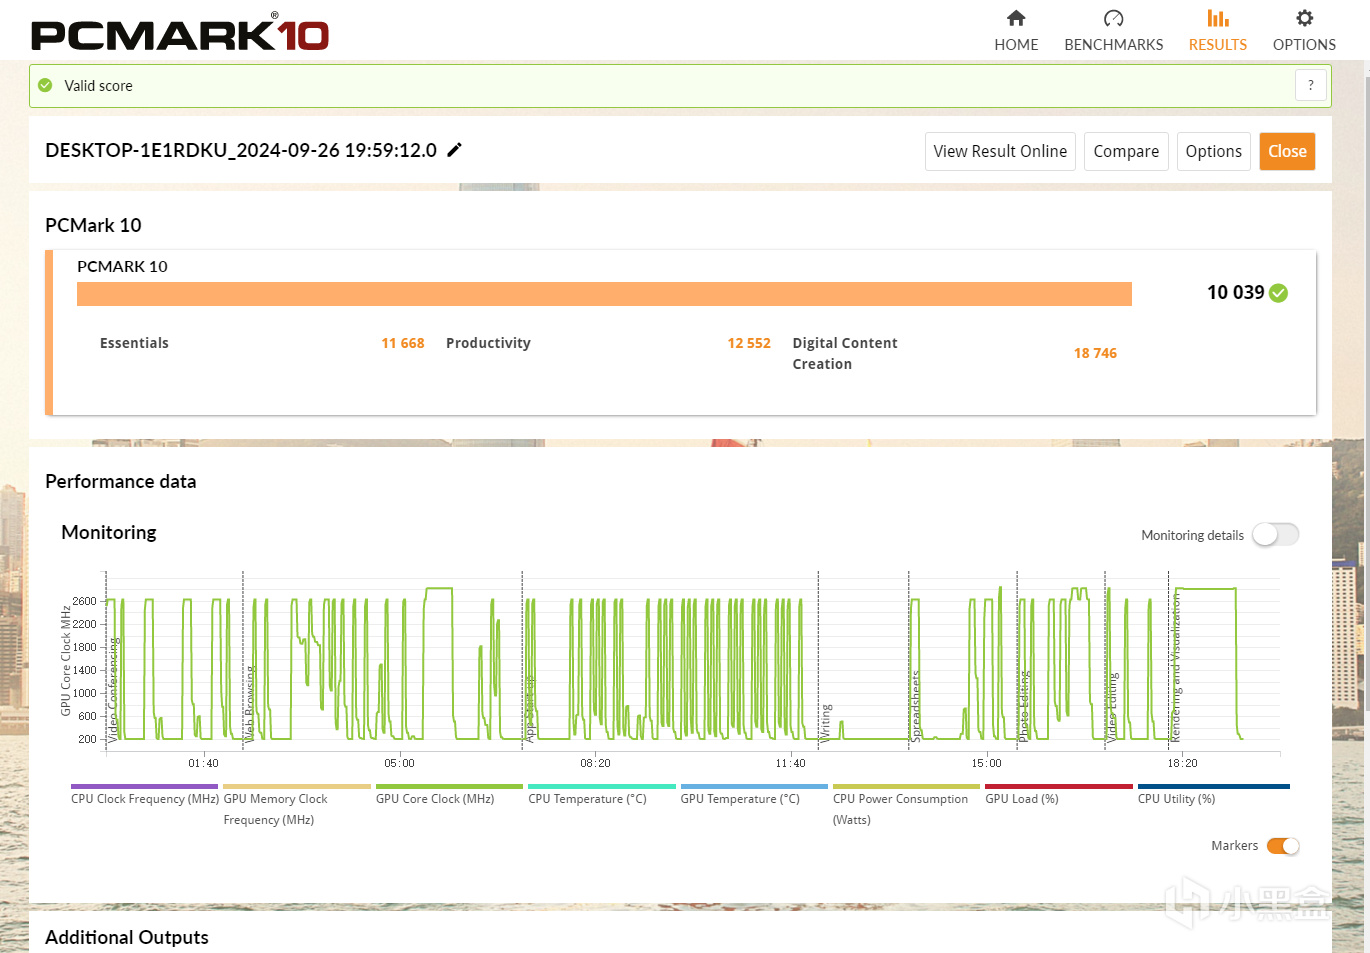The image size is (1370, 953).
Task: Click Digital Content Creation score 18 746
Action: [x=1095, y=353]
